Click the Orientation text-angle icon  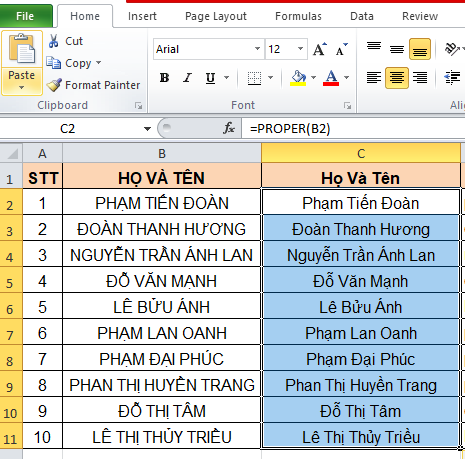(452, 49)
